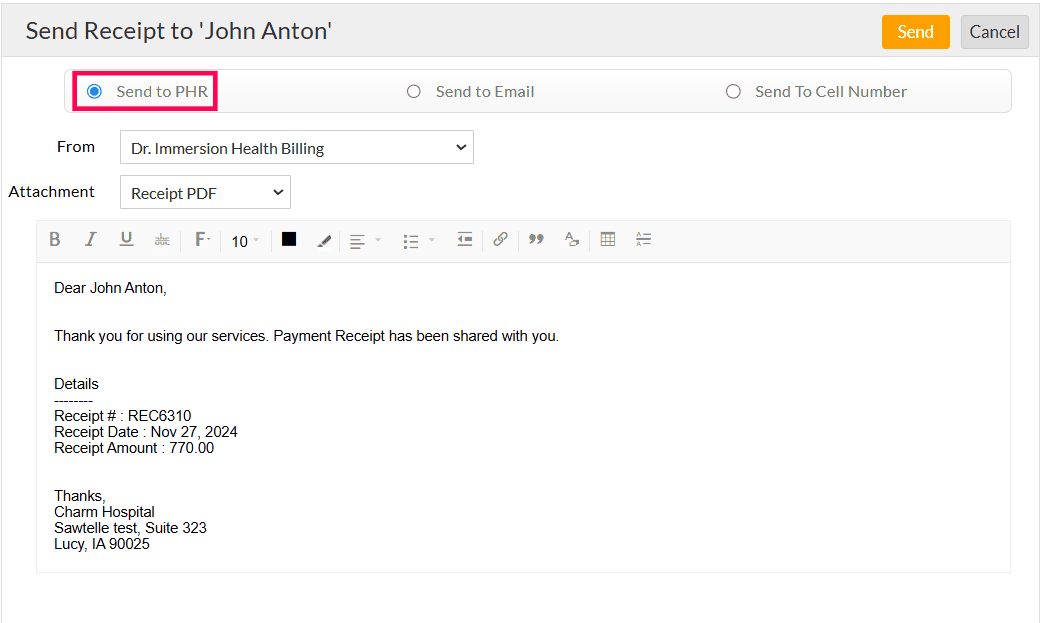Cancel sending the receipt

point(994,32)
